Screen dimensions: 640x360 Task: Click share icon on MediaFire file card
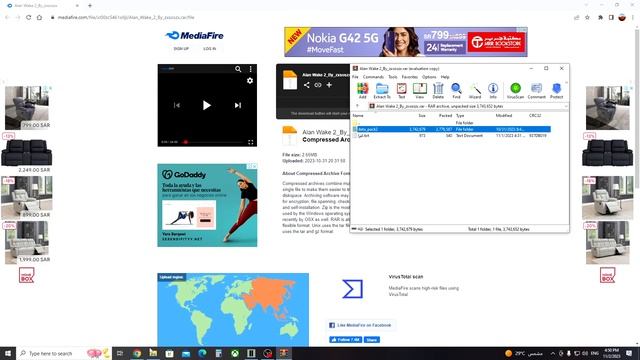coord(306,85)
